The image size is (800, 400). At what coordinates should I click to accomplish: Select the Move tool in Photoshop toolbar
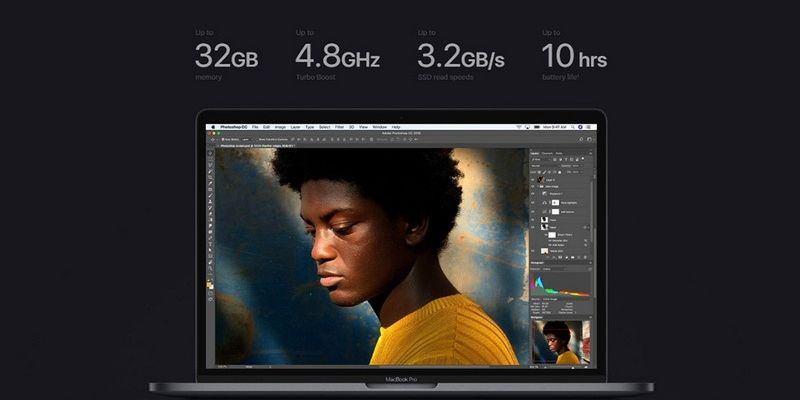tap(210, 153)
